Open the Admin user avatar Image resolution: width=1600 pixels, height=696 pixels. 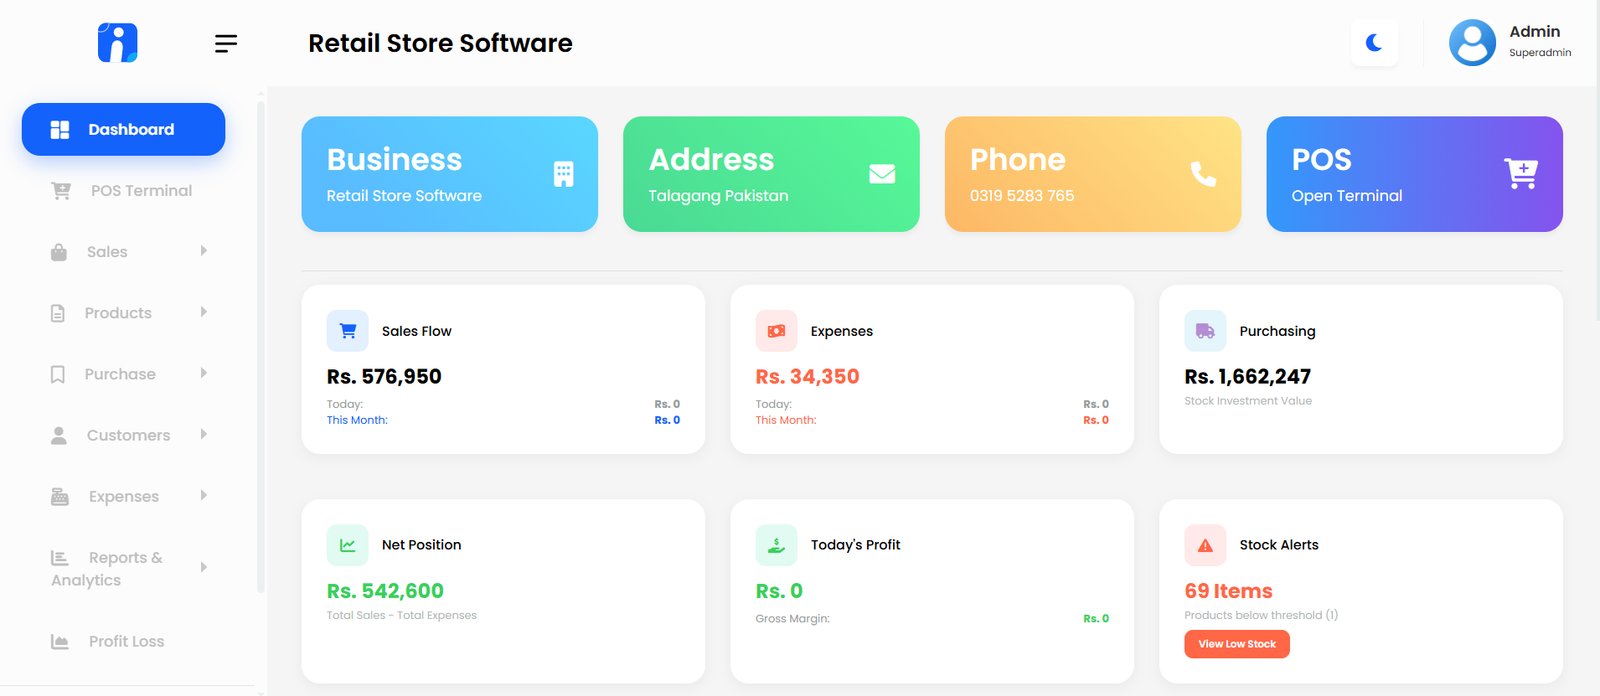click(1472, 43)
